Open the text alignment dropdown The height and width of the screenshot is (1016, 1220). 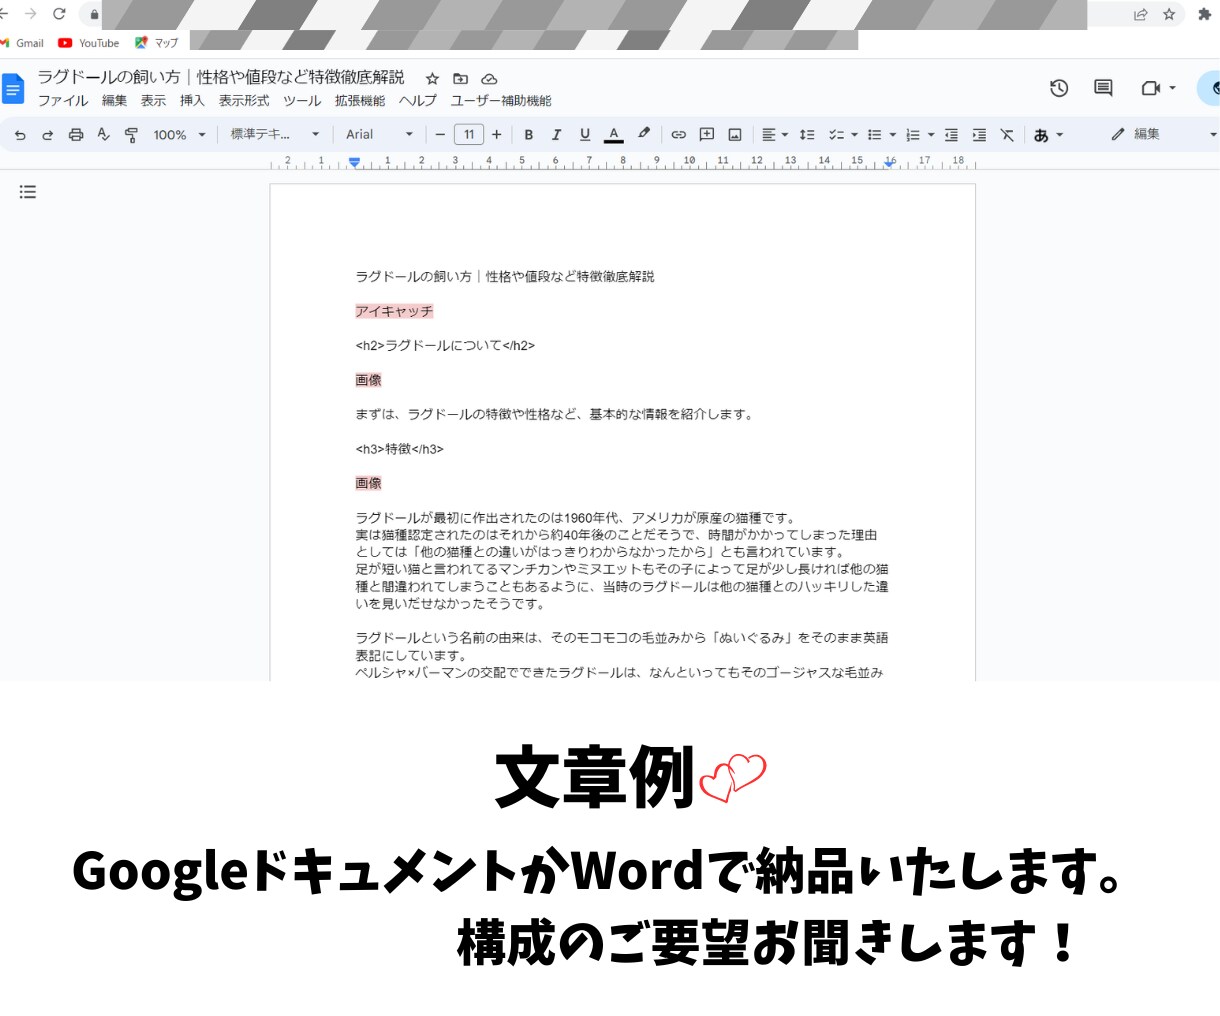click(775, 135)
